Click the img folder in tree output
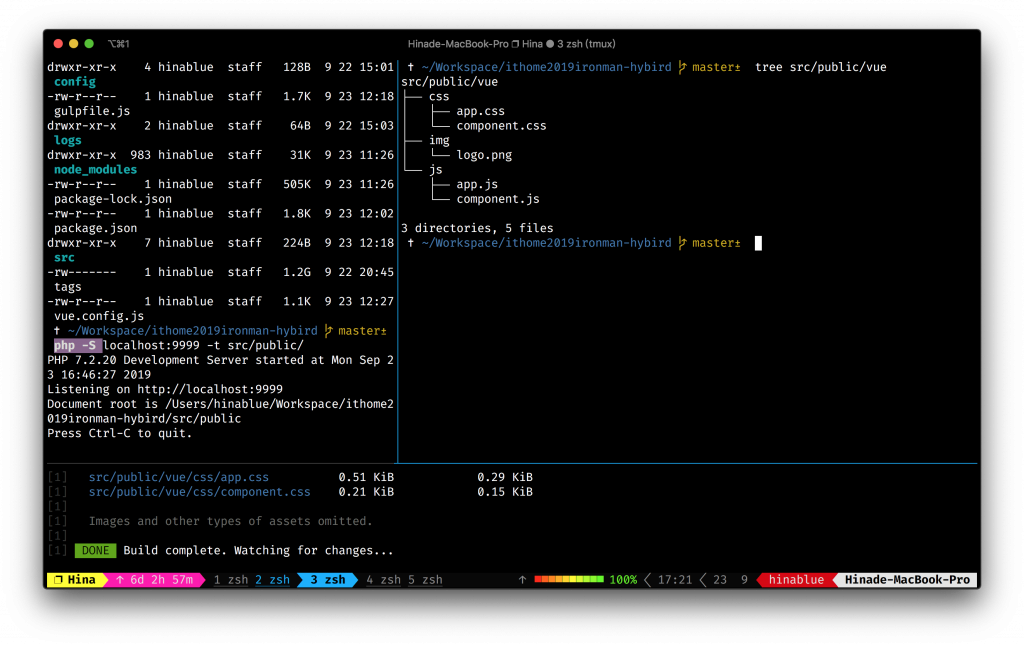The height and width of the screenshot is (646, 1024). (x=439, y=140)
